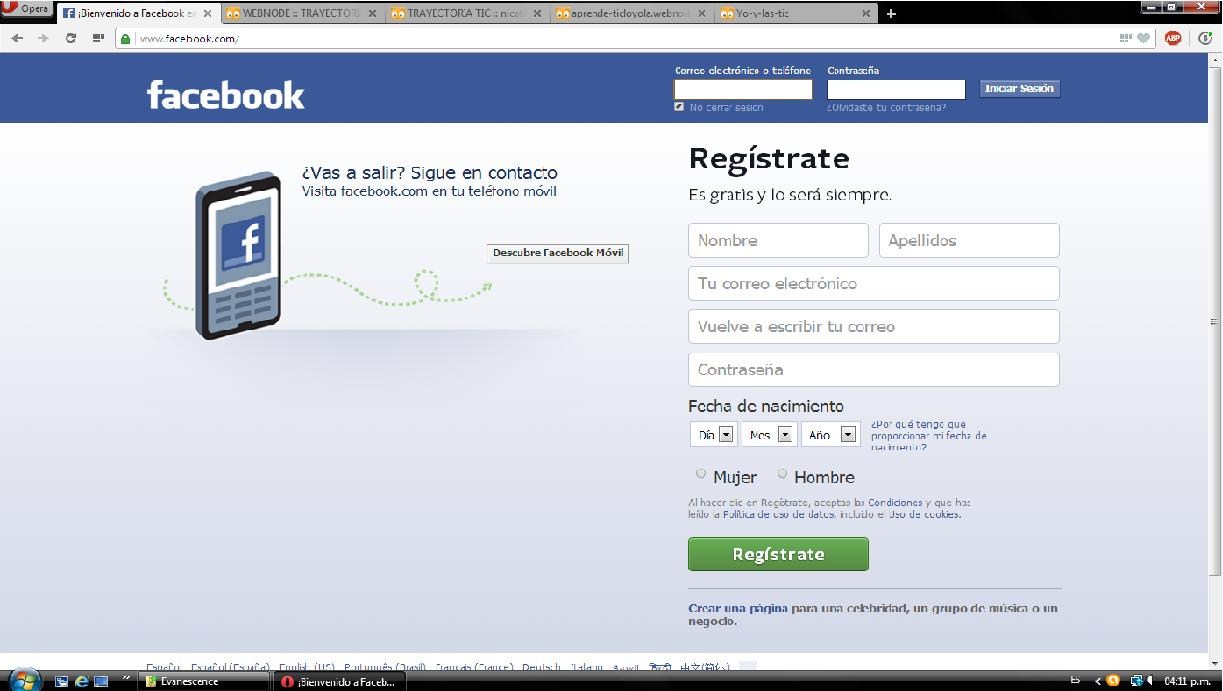Click the browser back arrow
Viewport: 1223px width, 691px height.
[17, 38]
